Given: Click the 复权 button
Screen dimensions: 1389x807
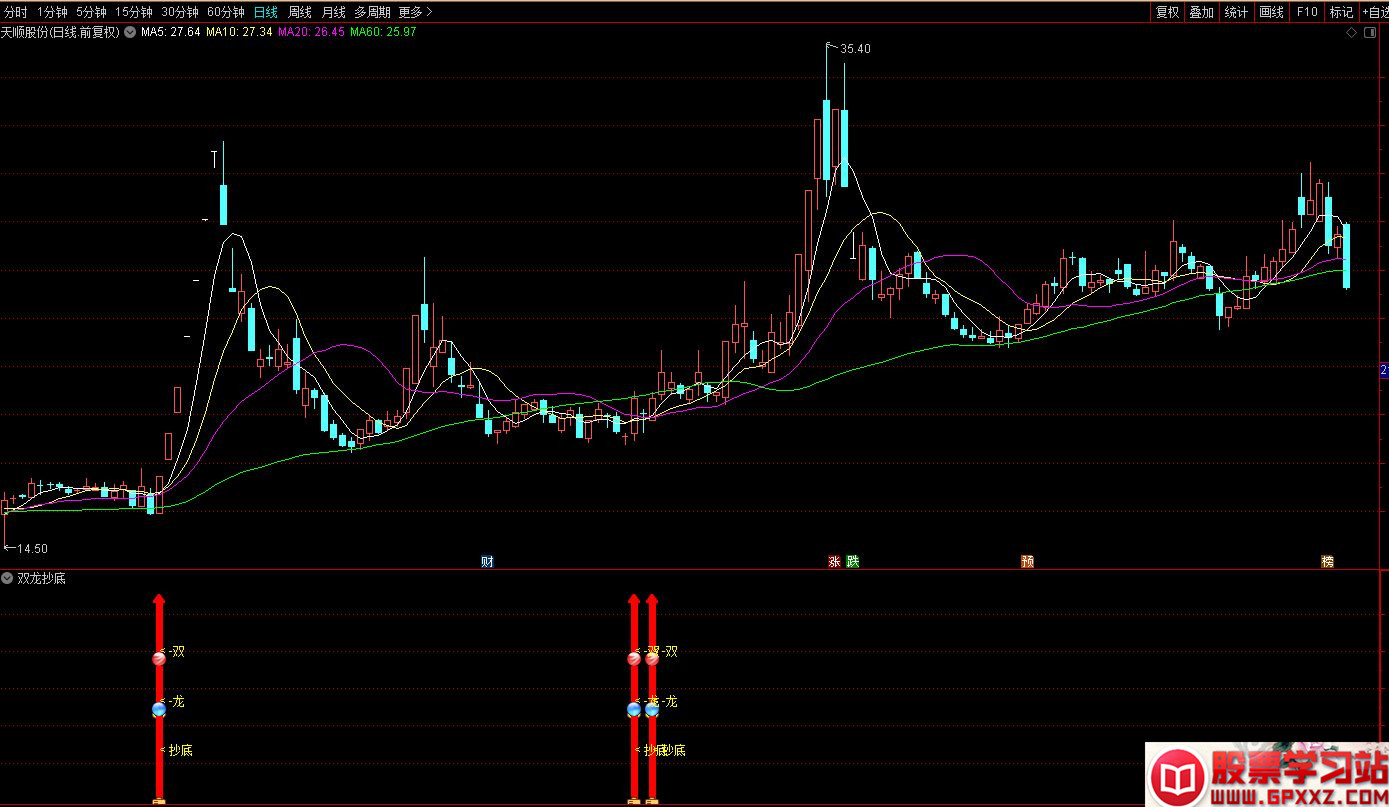Looking at the screenshot, I should coord(1167,12).
